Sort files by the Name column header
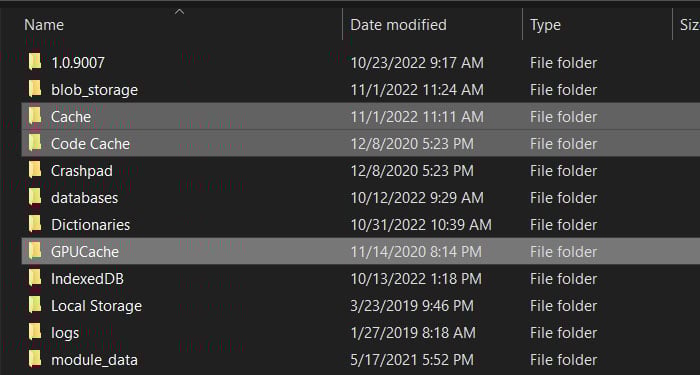700x375 pixels. 44,25
